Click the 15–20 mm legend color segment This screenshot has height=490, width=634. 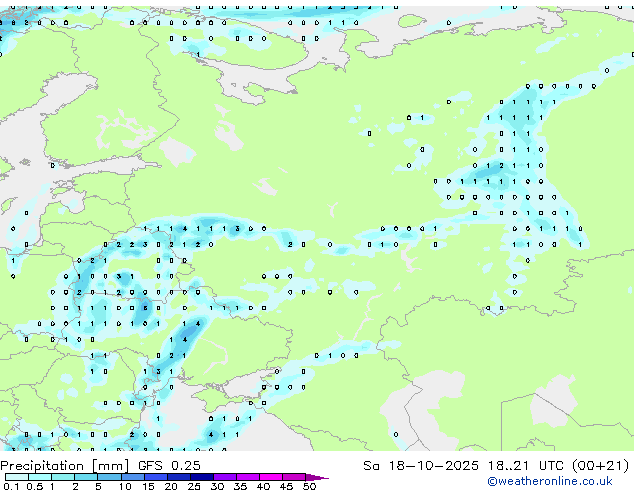(156, 477)
